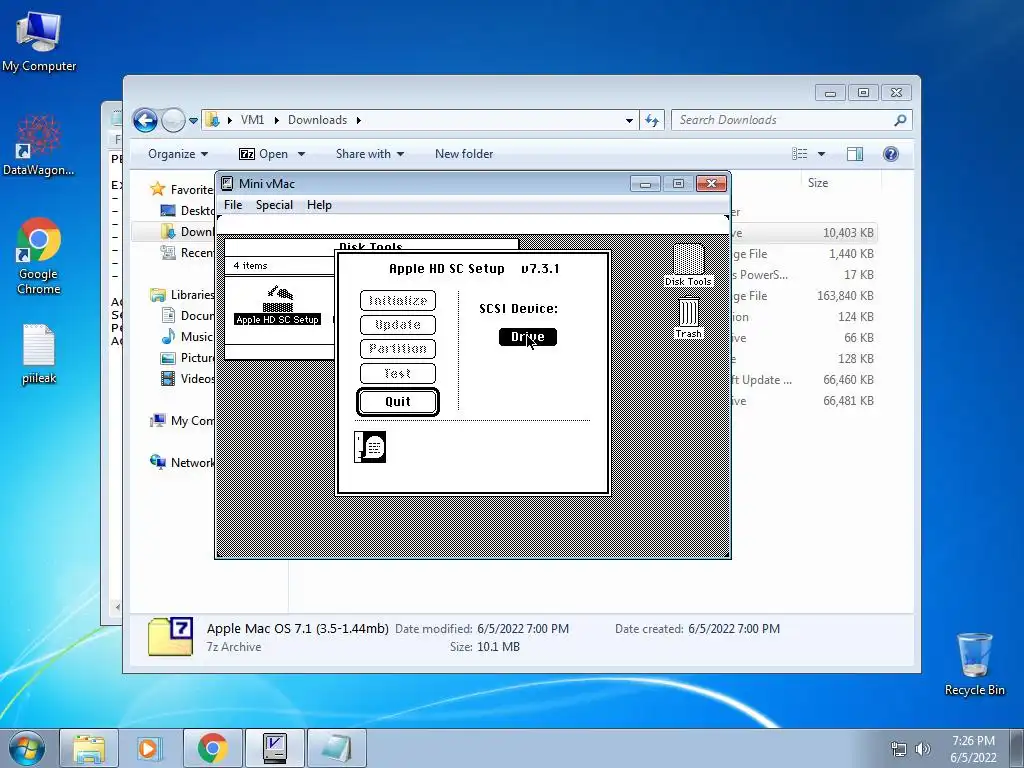Click the 7z archive icon in details pane
The image size is (1024, 768).
[x=170, y=636]
